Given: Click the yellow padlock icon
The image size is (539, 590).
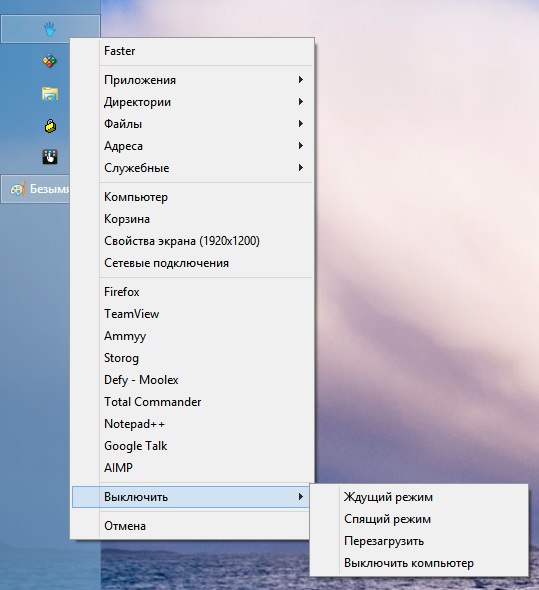Looking at the screenshot, I should [x=50, y=126].
